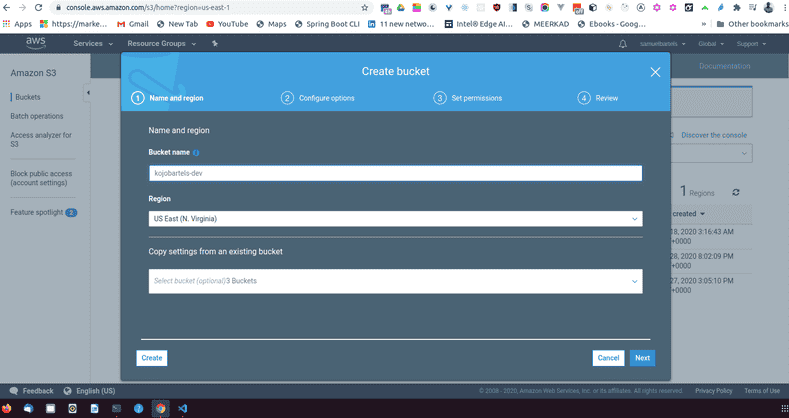Show more bookmarks with the chevron
This screenshot has width=789, height=418.
[703, 24]
